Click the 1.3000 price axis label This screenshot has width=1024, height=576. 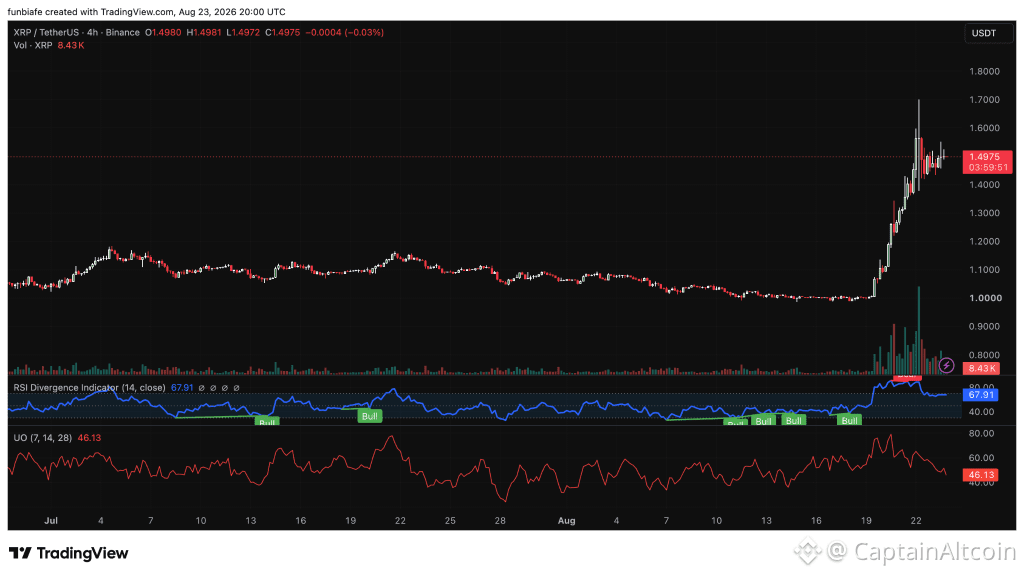984,213
